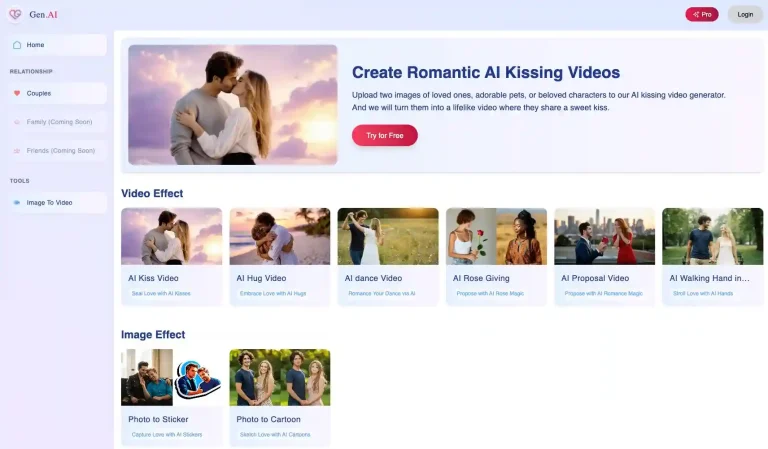Select the AI Rose Giving thumbnail
This screenshot has width=768, height=449.
(x=496, y=236)
